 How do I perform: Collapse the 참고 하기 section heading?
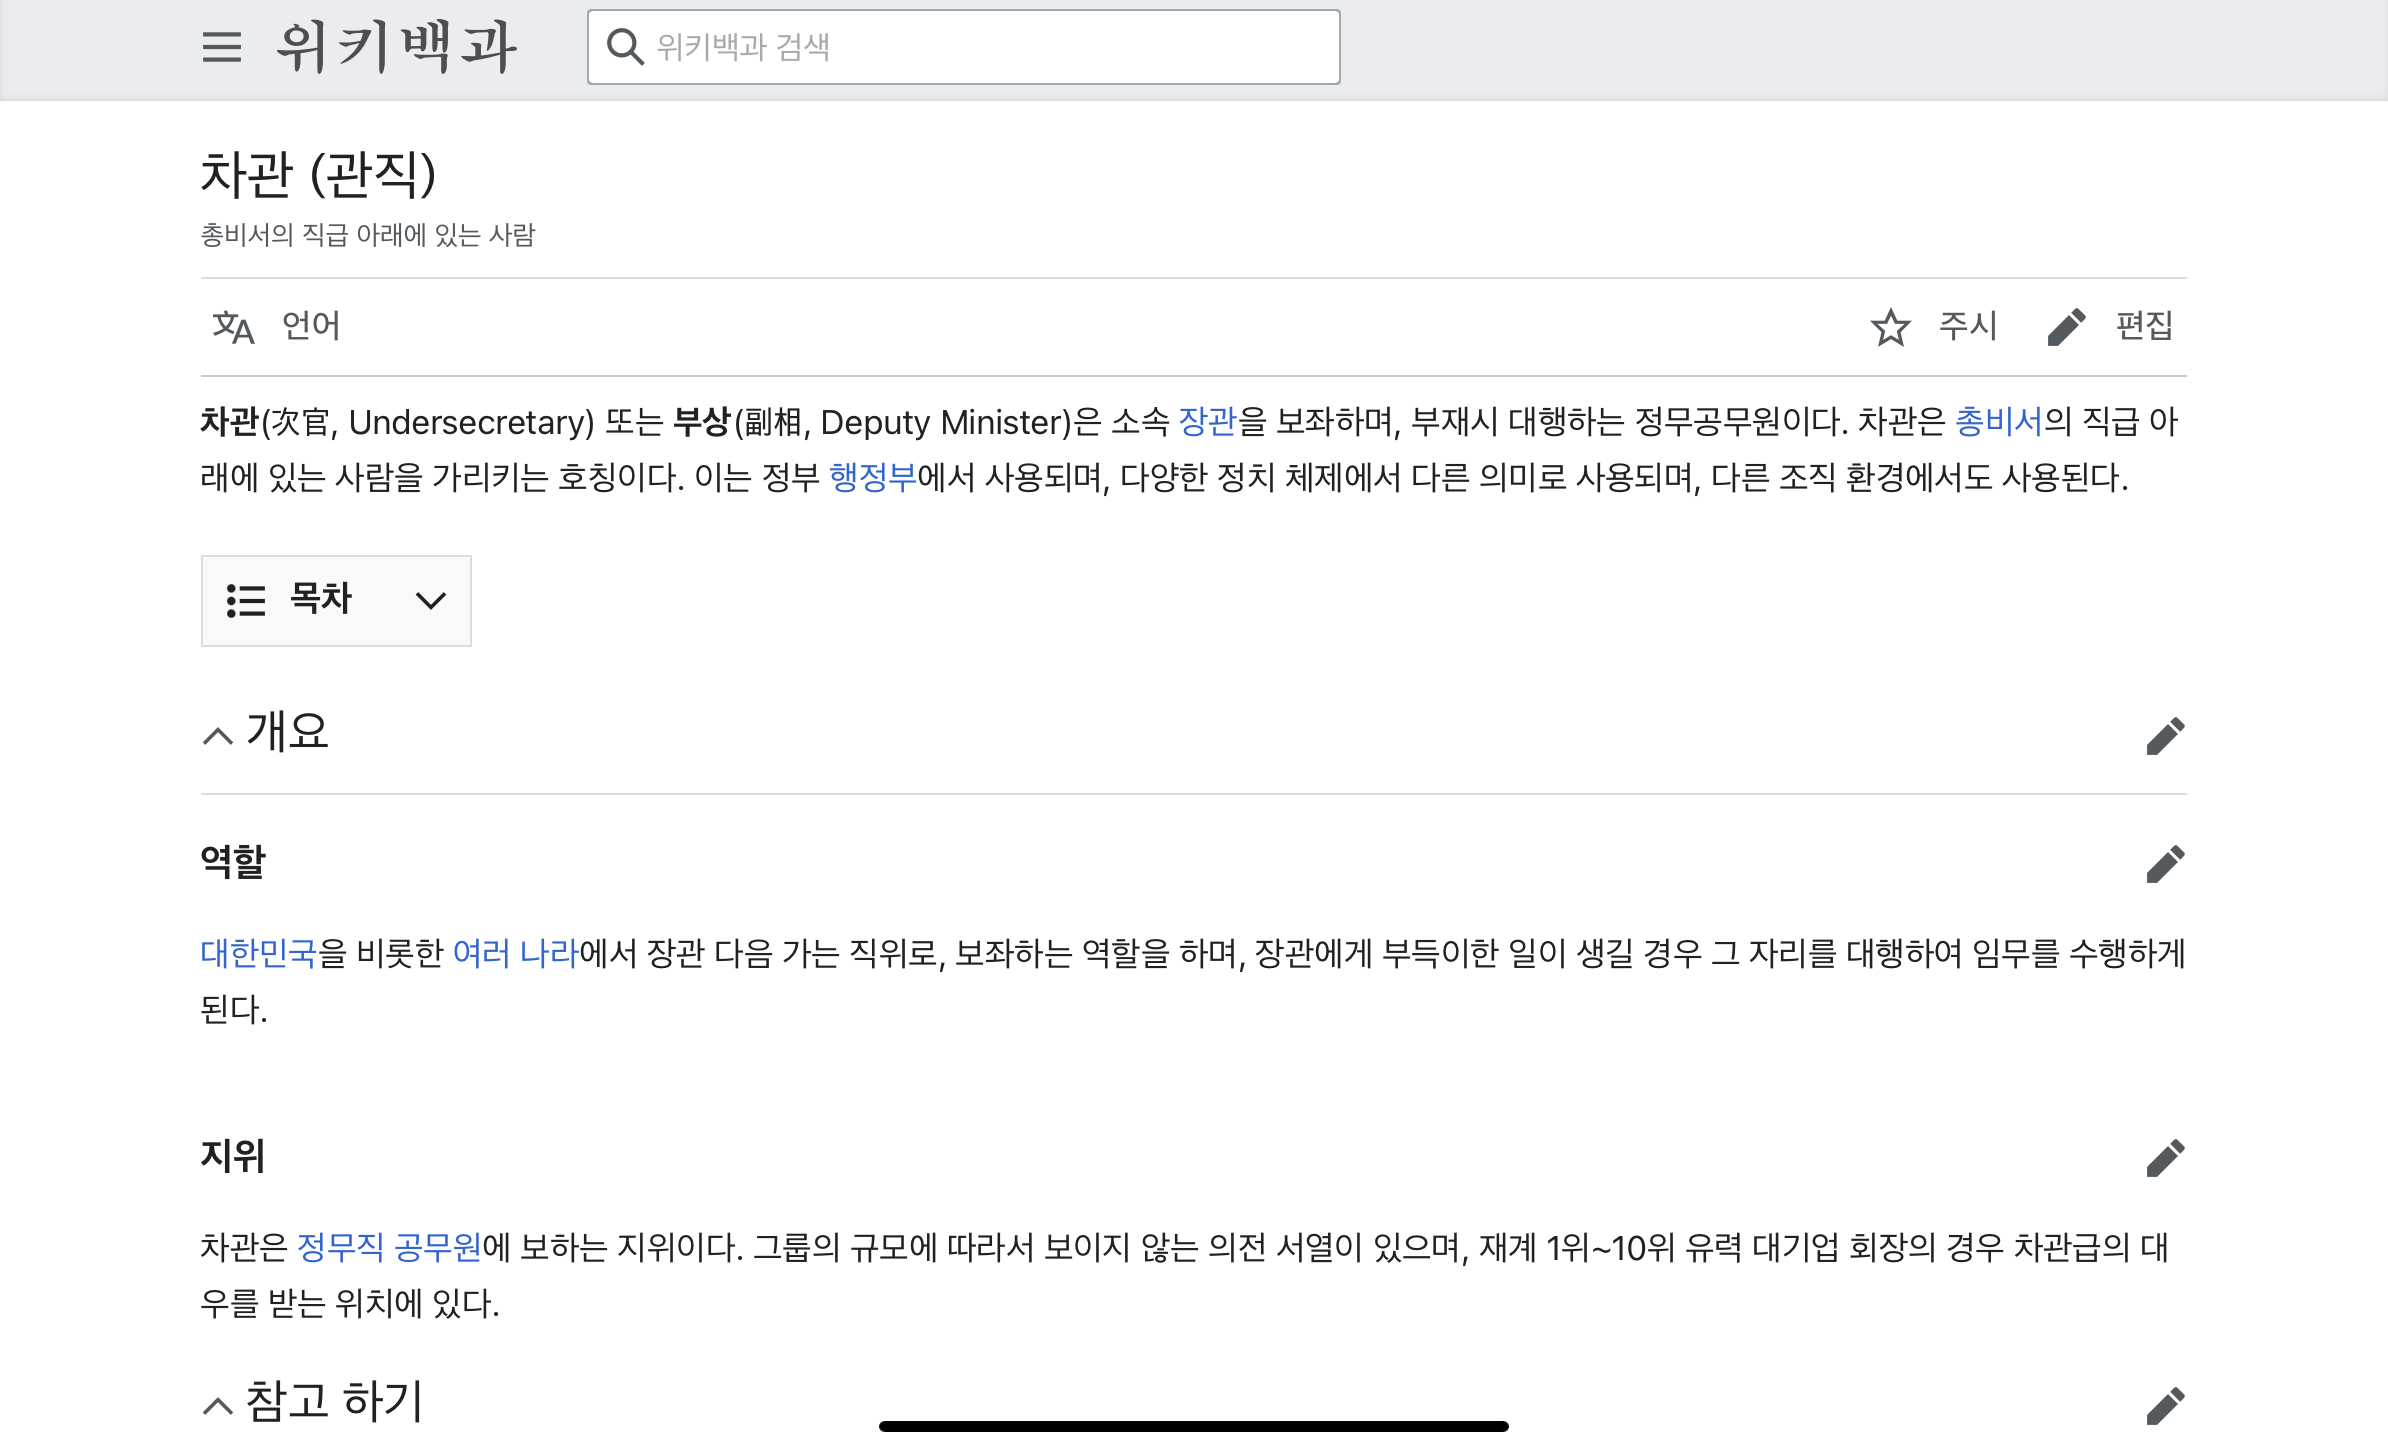pos(218,1405)
